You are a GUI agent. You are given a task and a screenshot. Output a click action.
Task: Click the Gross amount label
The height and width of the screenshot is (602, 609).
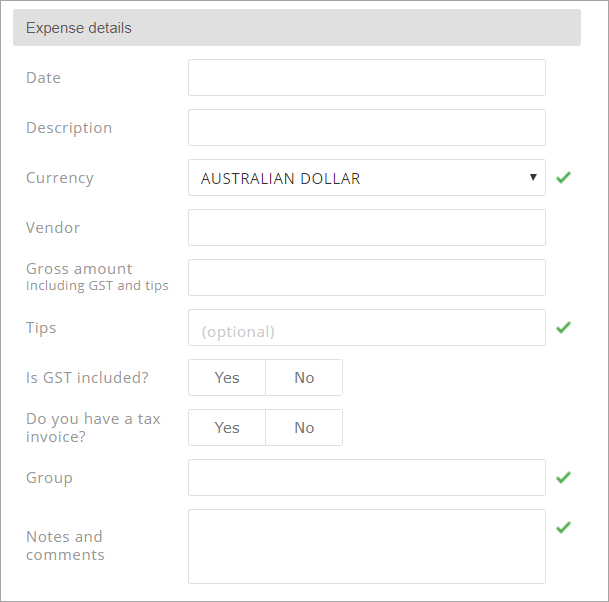79,269
